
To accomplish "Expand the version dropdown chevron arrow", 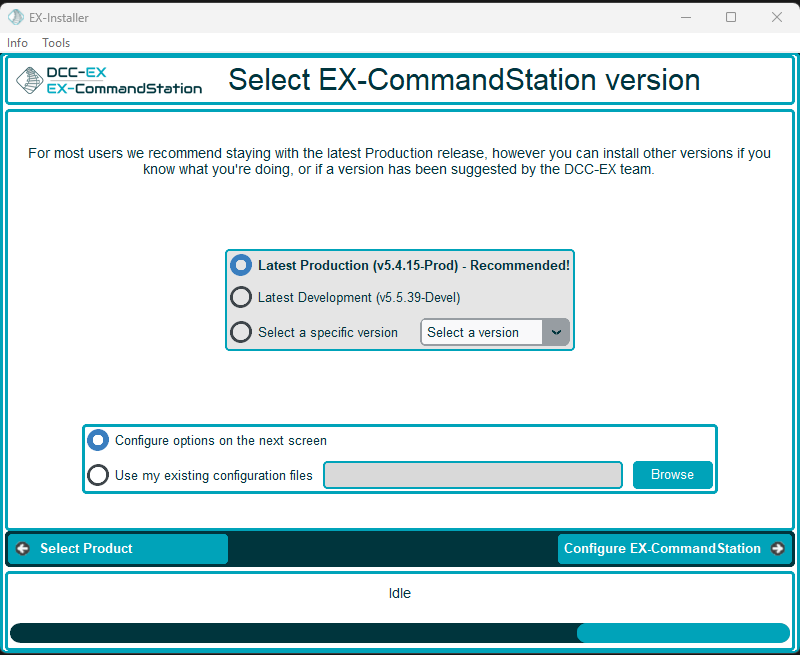I will (556, 332).
